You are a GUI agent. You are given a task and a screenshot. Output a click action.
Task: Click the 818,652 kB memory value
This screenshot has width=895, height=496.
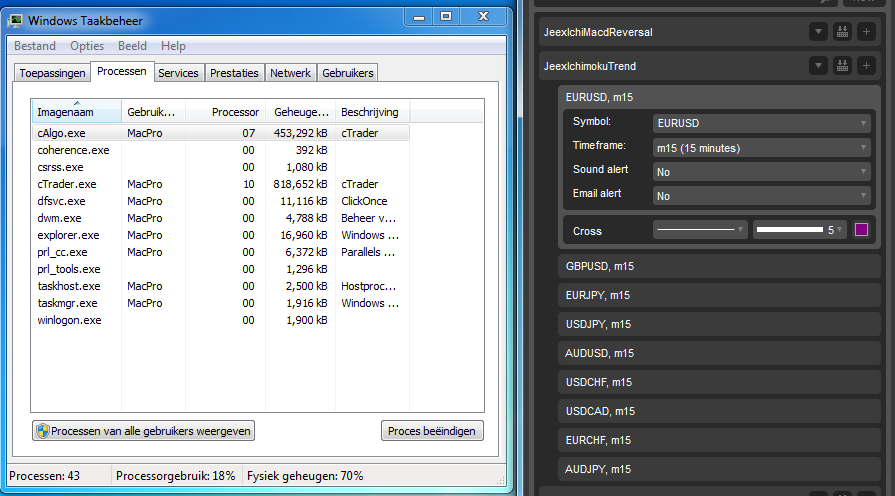(300, 184)
